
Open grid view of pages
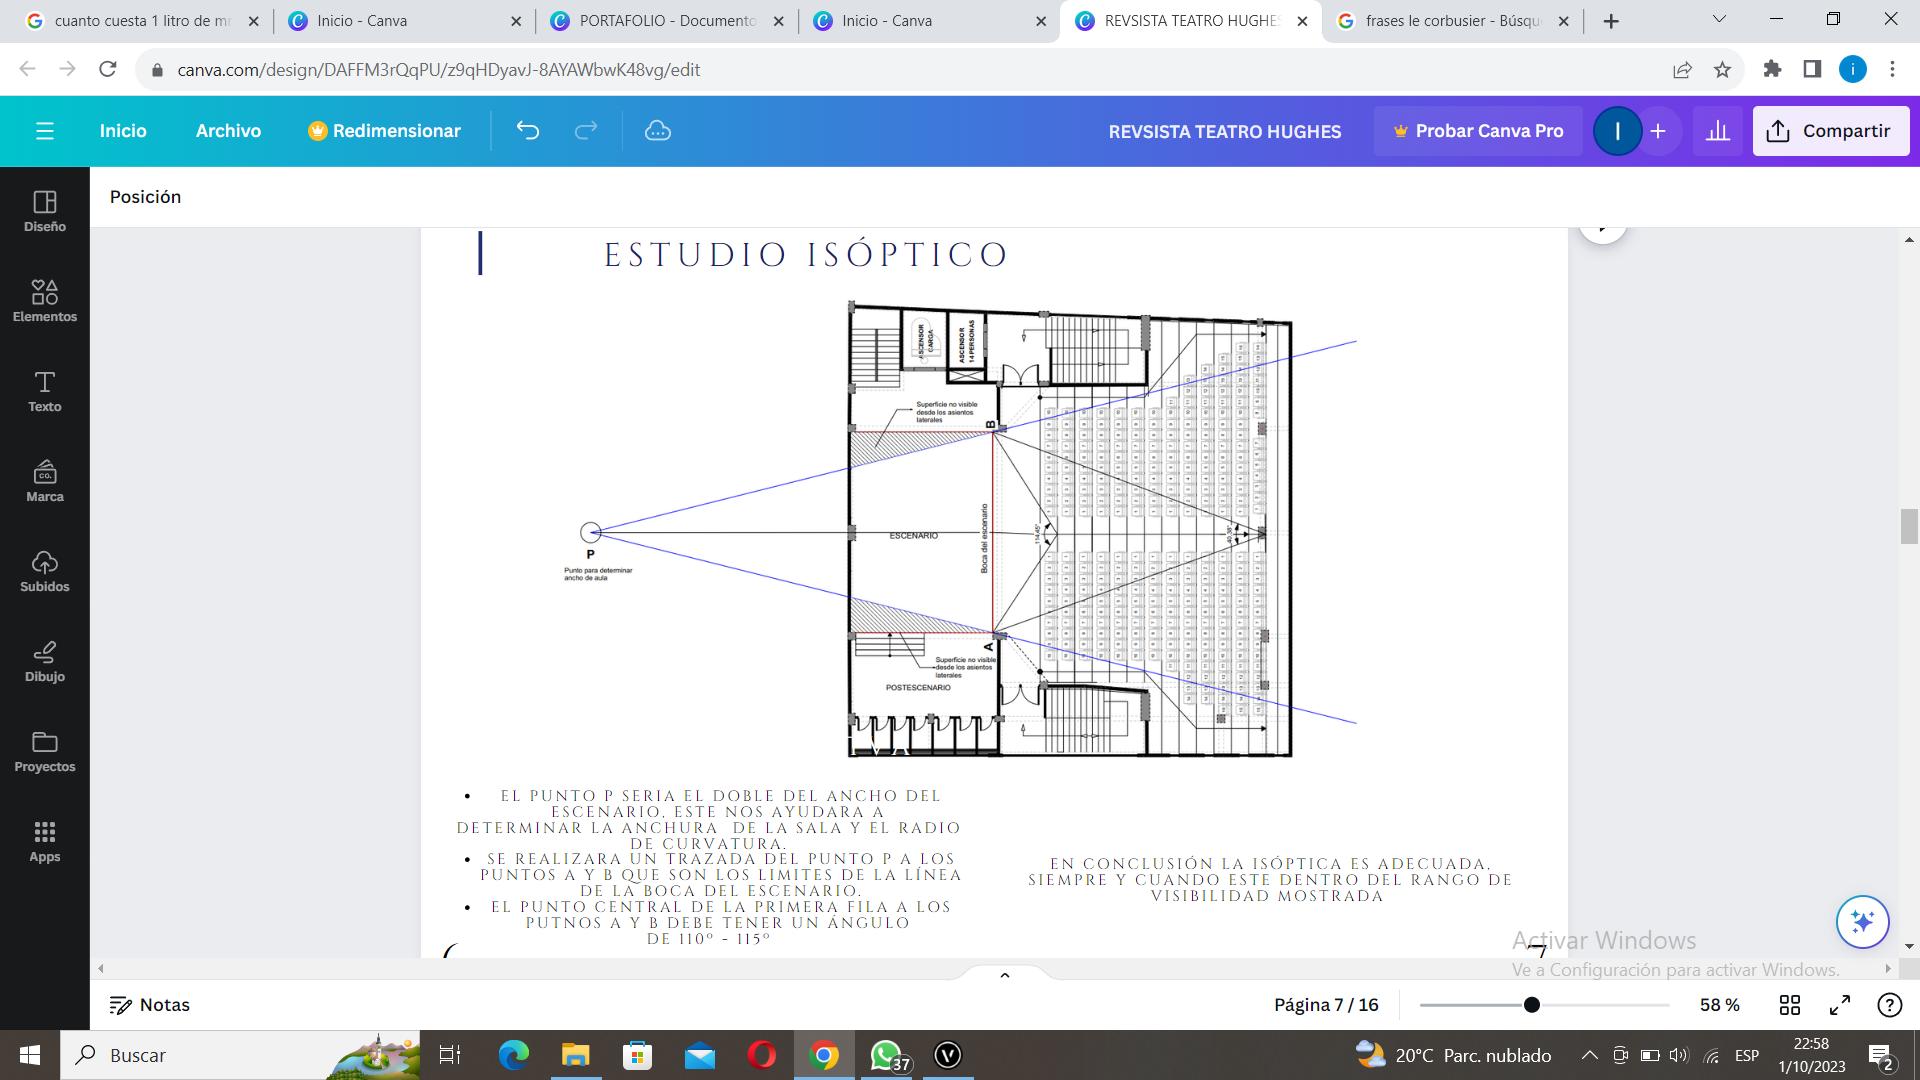click(1790, 1005)
